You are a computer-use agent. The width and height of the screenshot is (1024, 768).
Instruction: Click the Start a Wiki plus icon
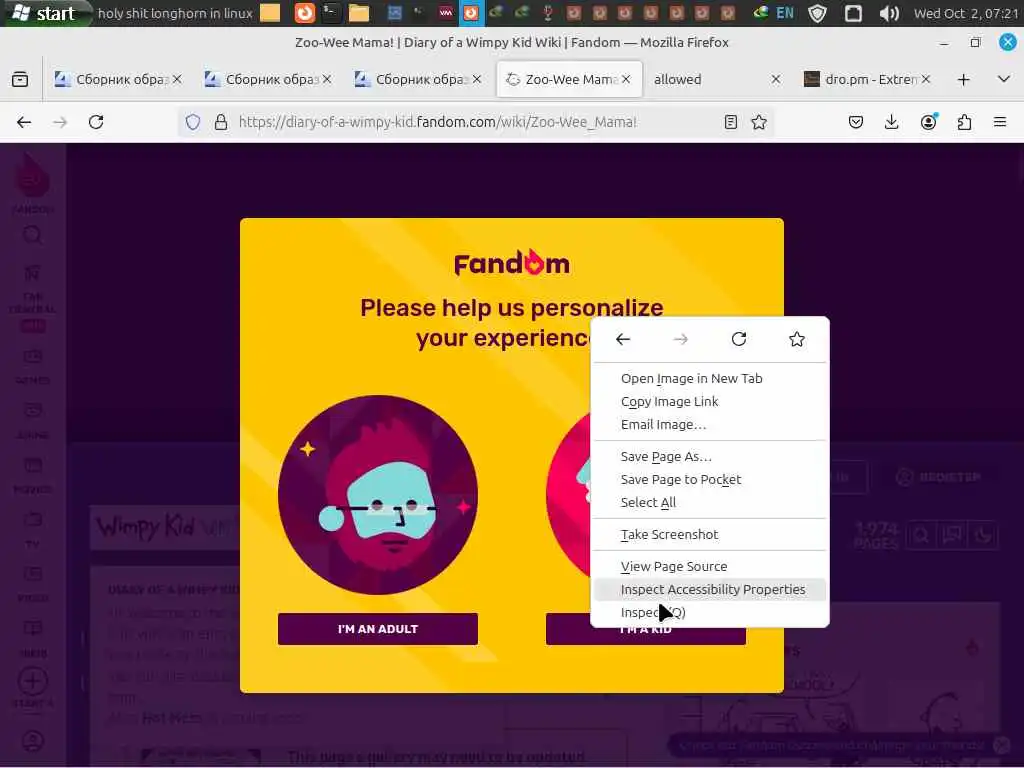click(33, 681)
